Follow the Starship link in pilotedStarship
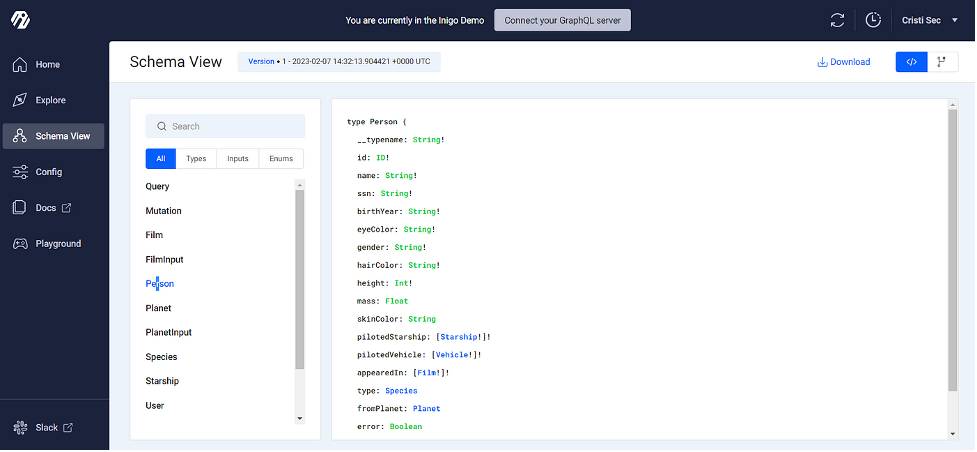 [460, 337]
